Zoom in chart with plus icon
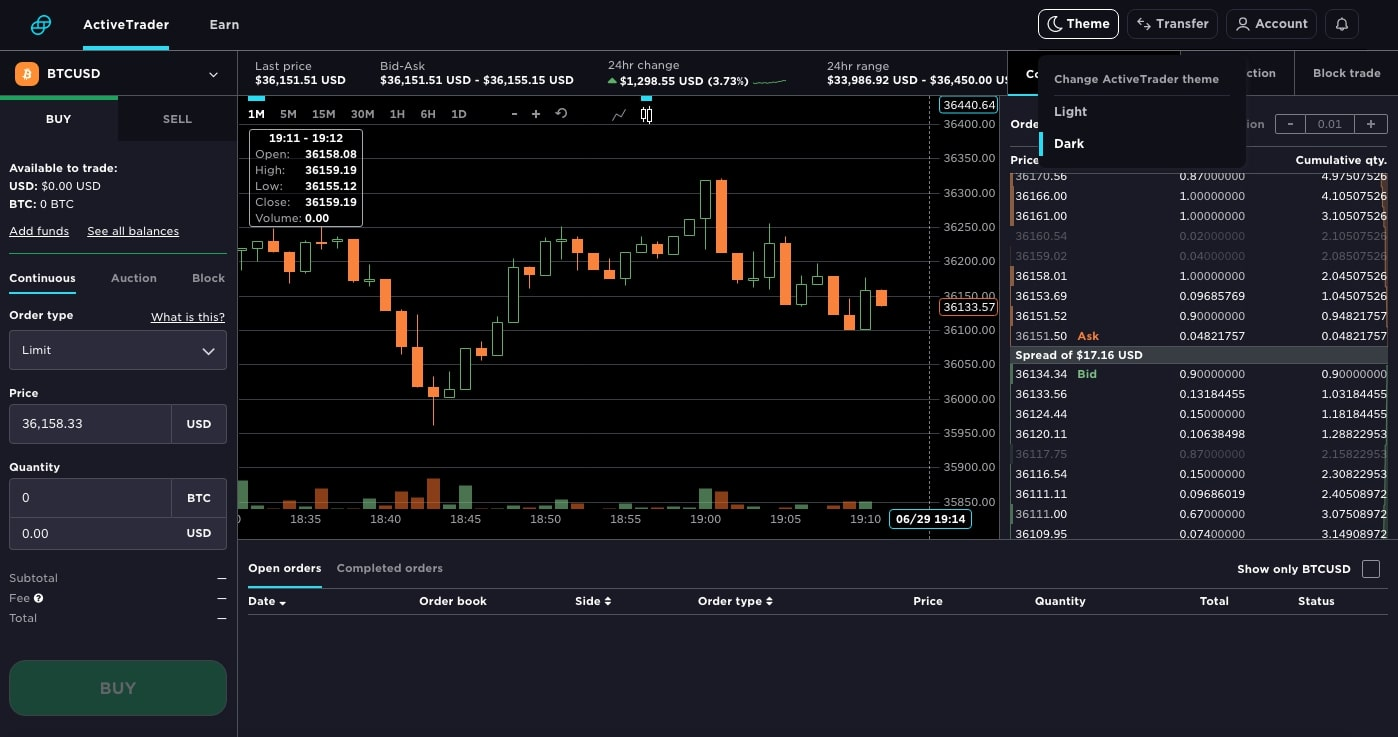The image size is (1398, 737). [536, 114]
